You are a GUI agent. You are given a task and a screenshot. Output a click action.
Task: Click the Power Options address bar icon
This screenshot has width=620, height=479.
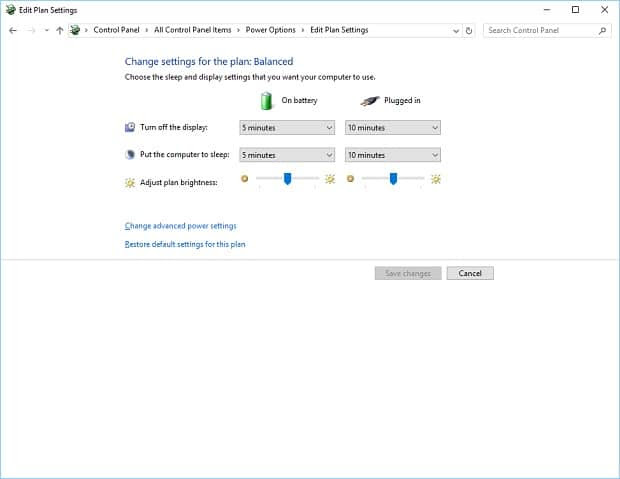tap(75, 30)
